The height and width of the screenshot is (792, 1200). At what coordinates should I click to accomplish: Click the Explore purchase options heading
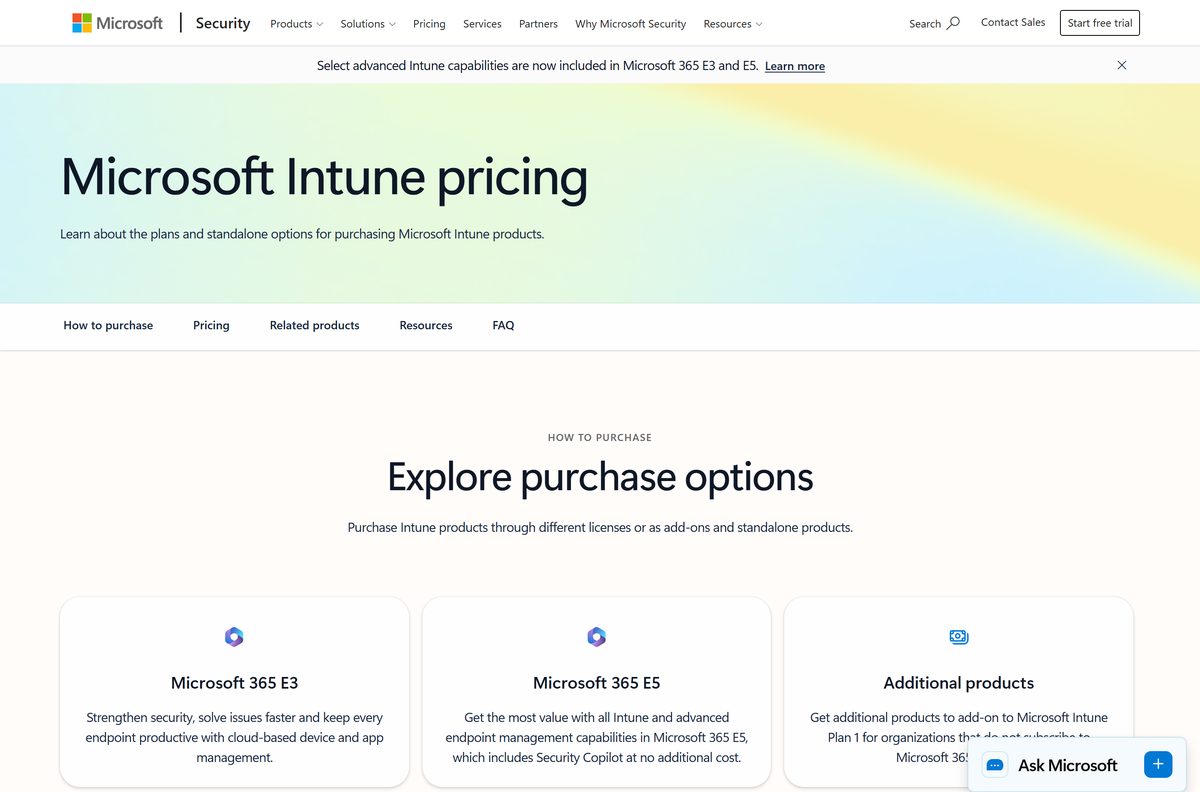600,477
